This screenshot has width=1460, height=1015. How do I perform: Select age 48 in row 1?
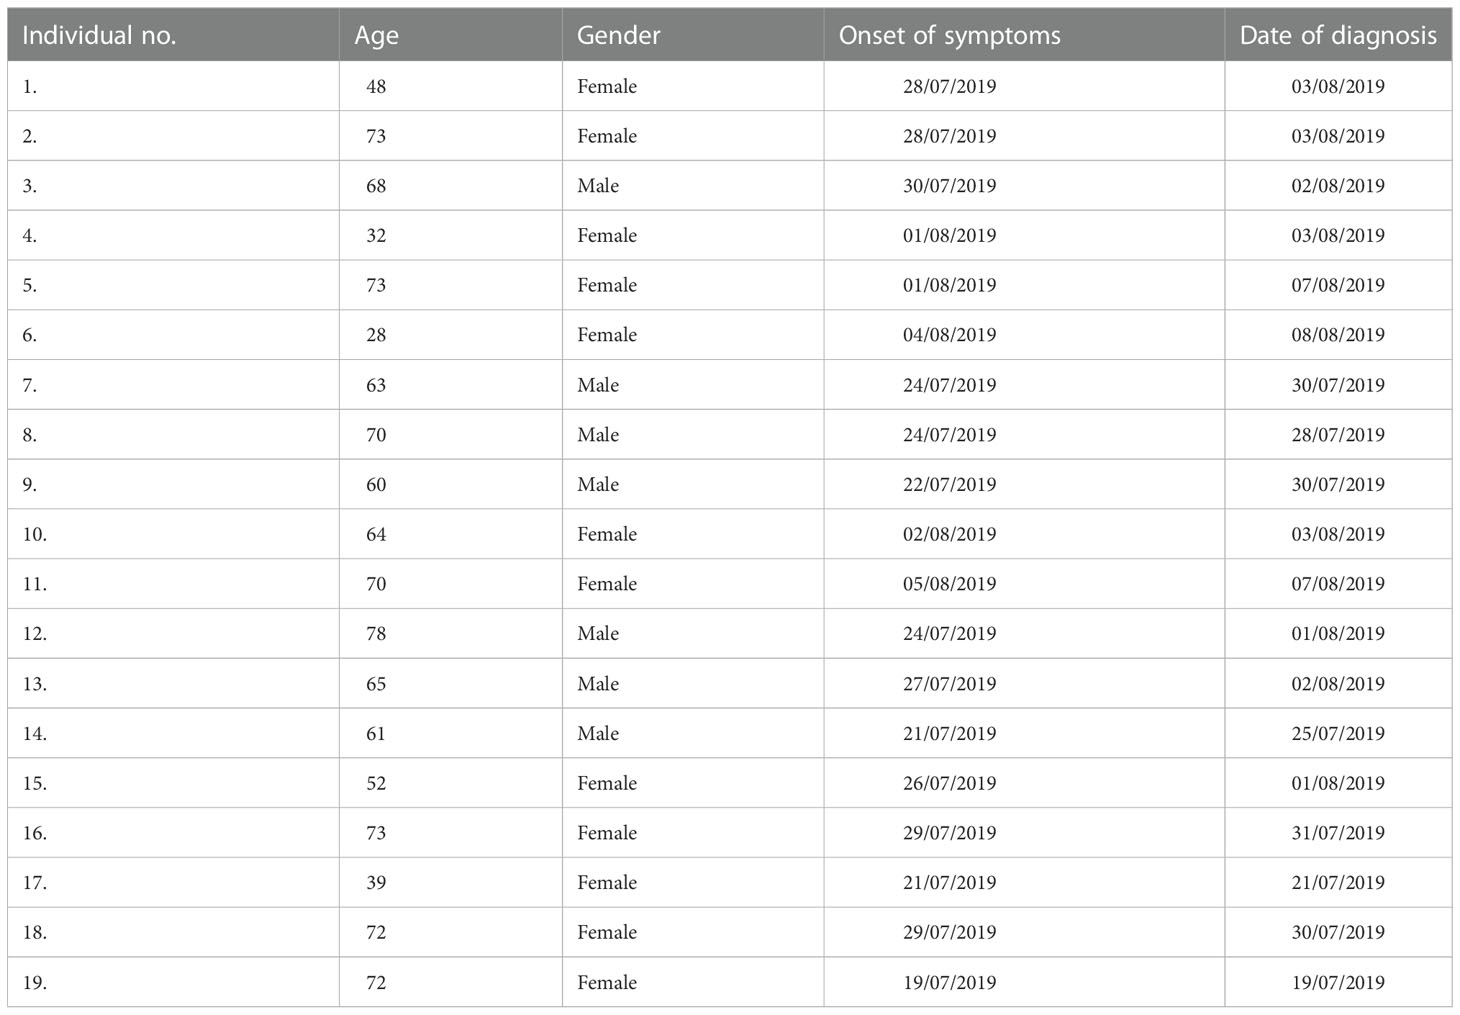pyautogui.click(x=376, y=87)
